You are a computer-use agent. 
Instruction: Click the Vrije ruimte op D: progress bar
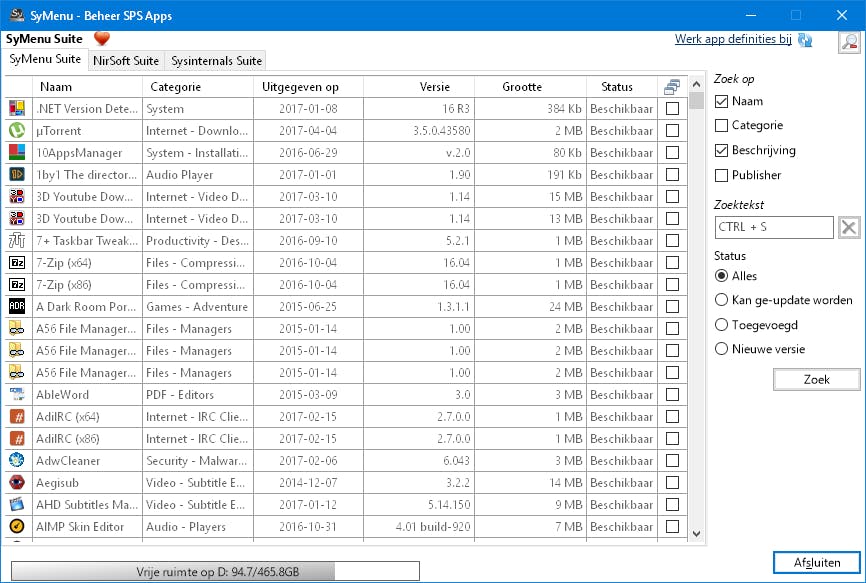click(215, 571)
